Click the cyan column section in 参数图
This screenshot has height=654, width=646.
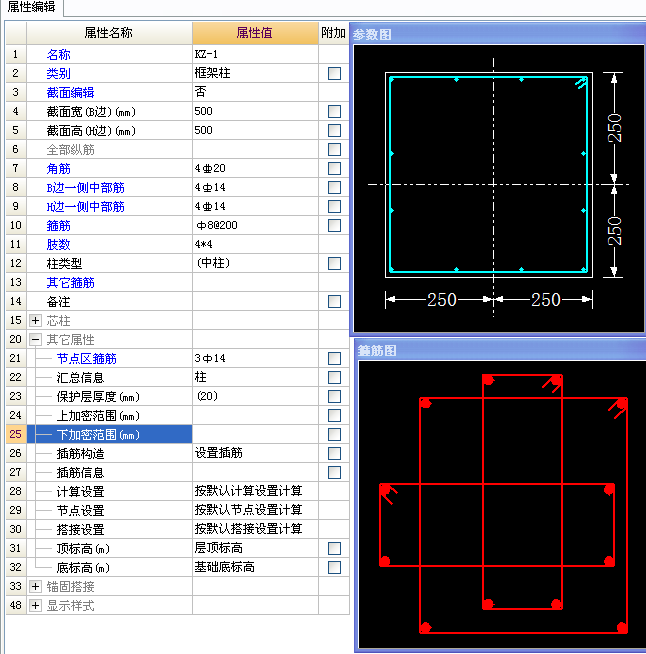click(x=489, y=174)
